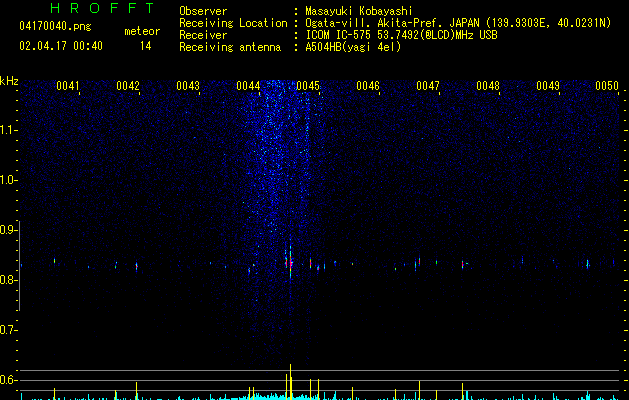Viewport: 629px width, 400px height.
Task: Click time marker 0047
Action: pyautogui.click(x=428, y=86)
